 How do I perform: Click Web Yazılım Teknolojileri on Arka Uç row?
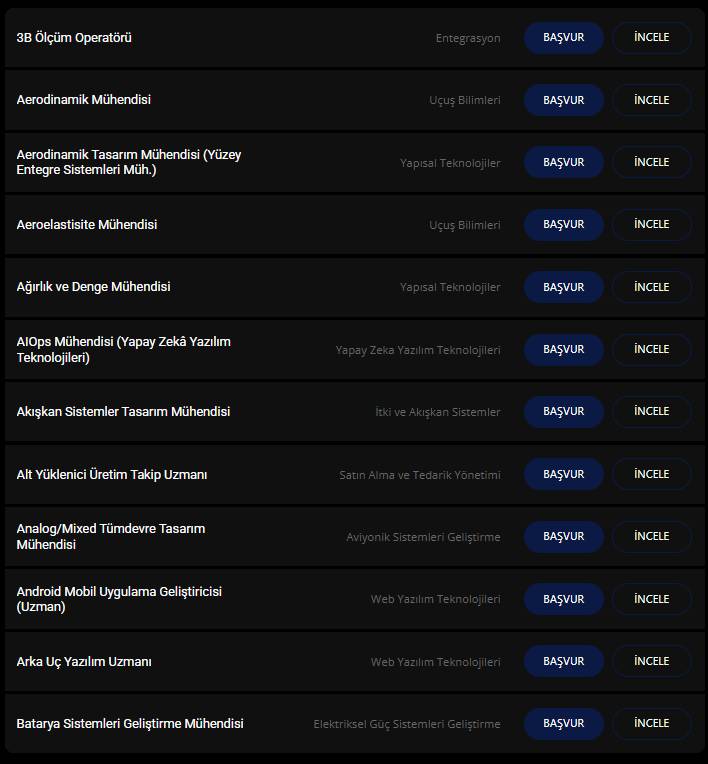436,662
